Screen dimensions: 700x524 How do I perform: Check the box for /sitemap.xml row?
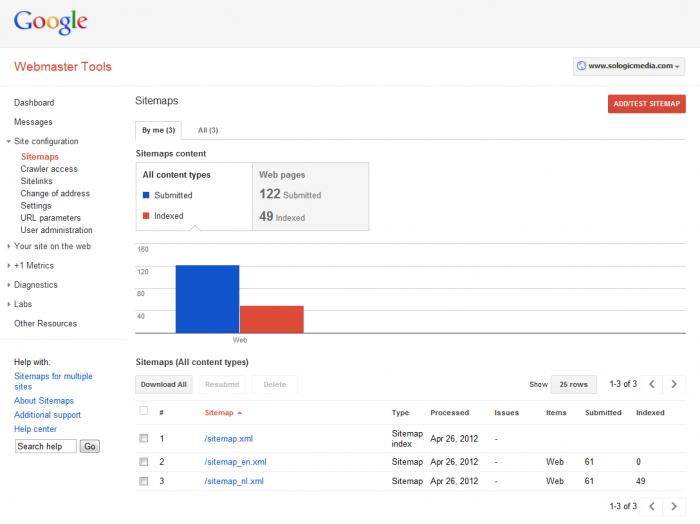[x=144, y=438]
